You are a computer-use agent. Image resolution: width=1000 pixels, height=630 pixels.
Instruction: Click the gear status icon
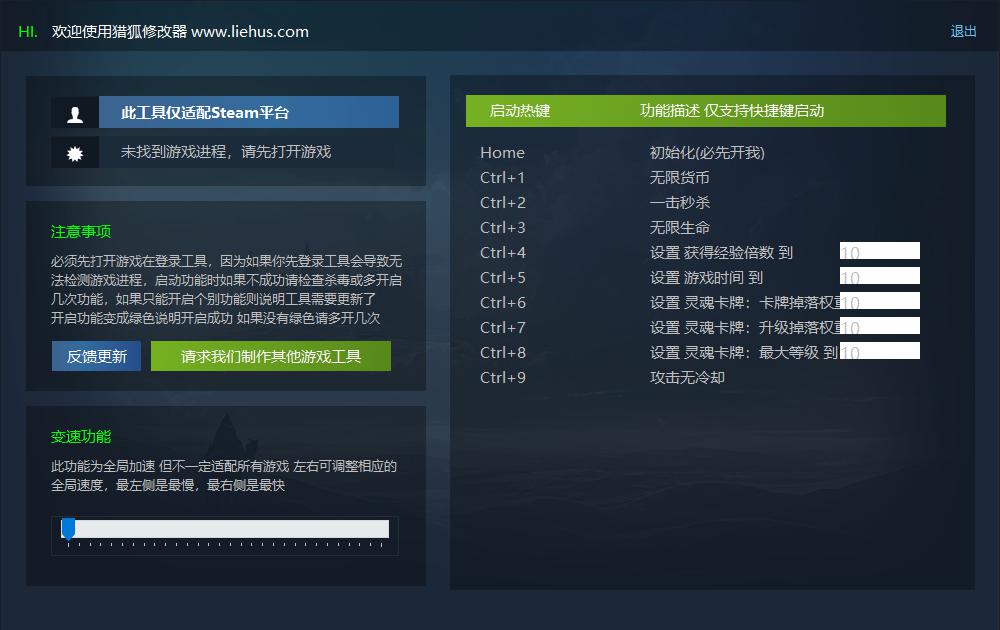(75, 152)
